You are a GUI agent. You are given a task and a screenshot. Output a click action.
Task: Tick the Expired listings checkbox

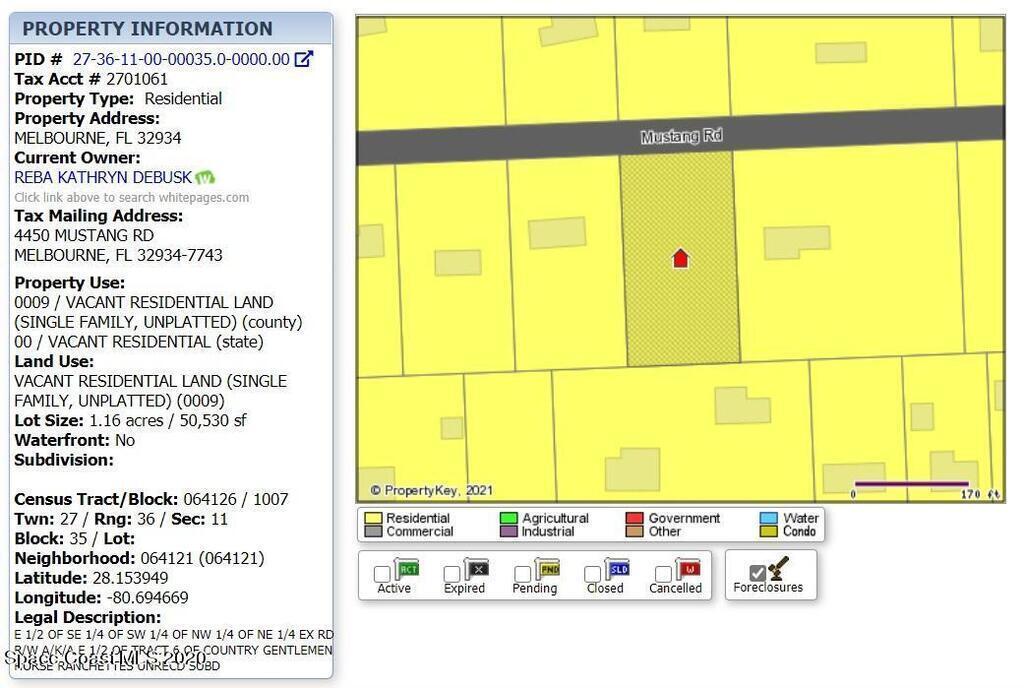click(452, 574)
